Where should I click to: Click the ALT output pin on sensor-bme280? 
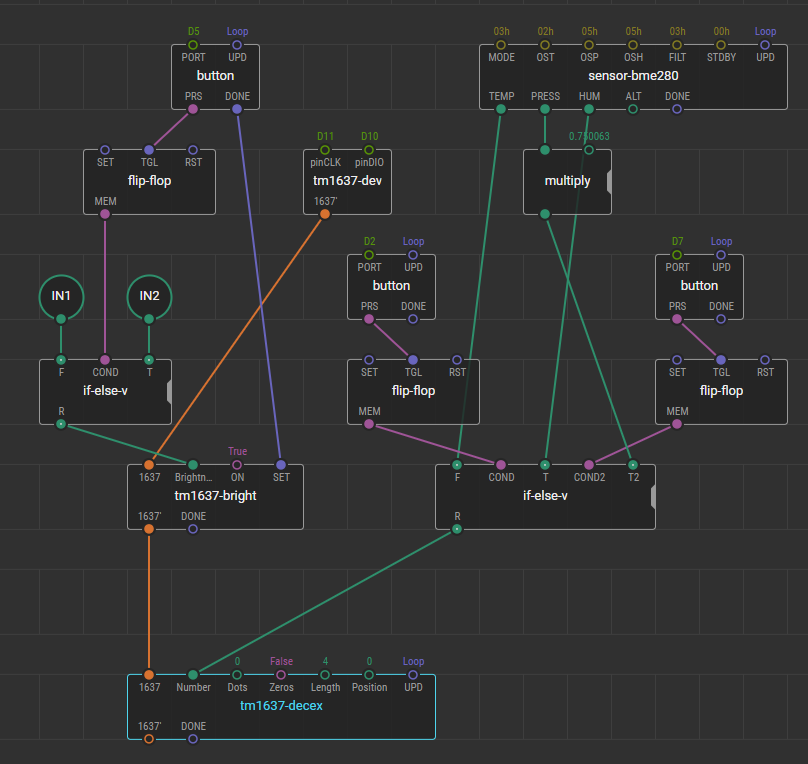click(x=633, y=109)
